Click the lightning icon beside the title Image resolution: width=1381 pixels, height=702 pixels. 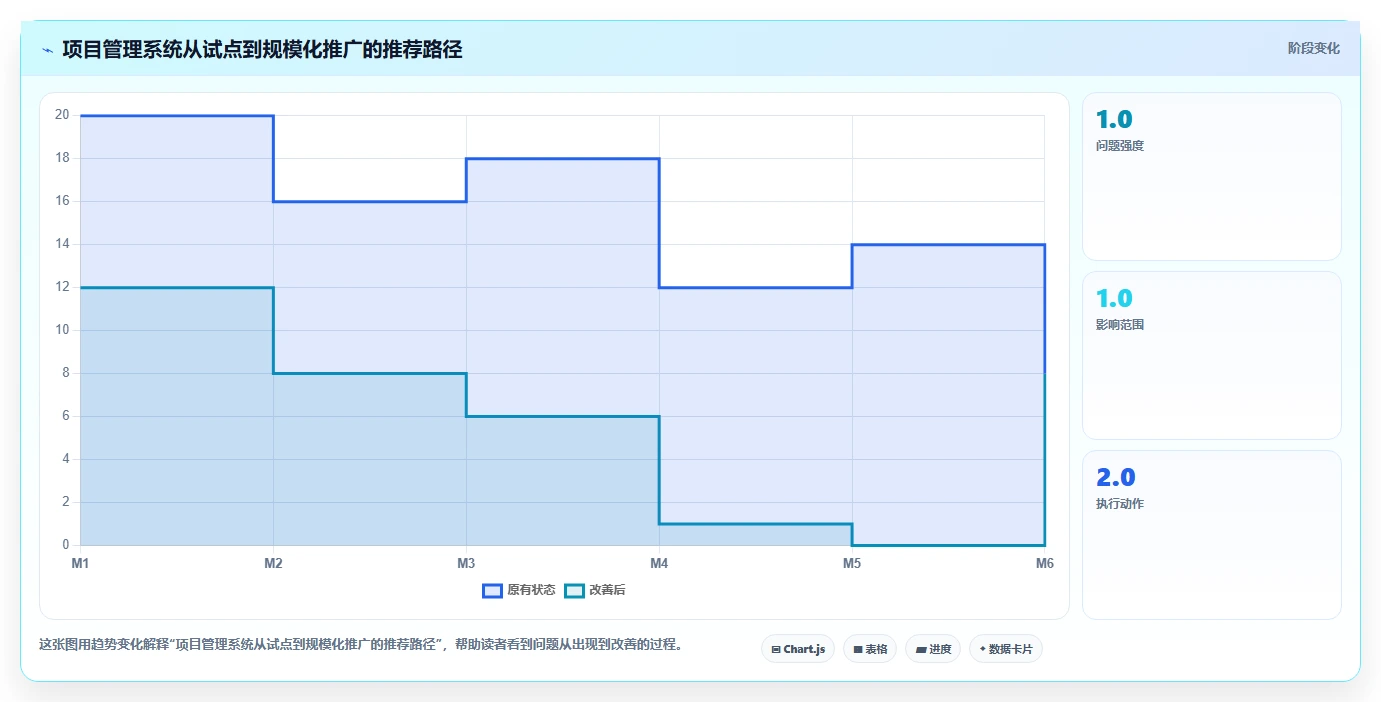(47, 50)
